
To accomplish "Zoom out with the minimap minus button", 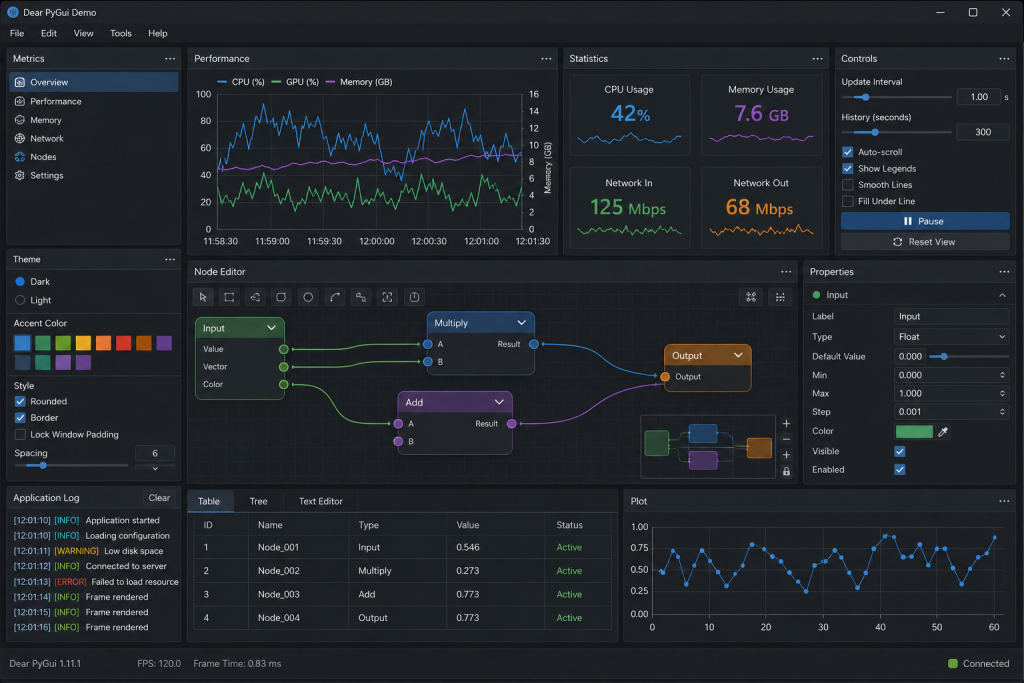I will pyautogui.click(x=786, y=439).
